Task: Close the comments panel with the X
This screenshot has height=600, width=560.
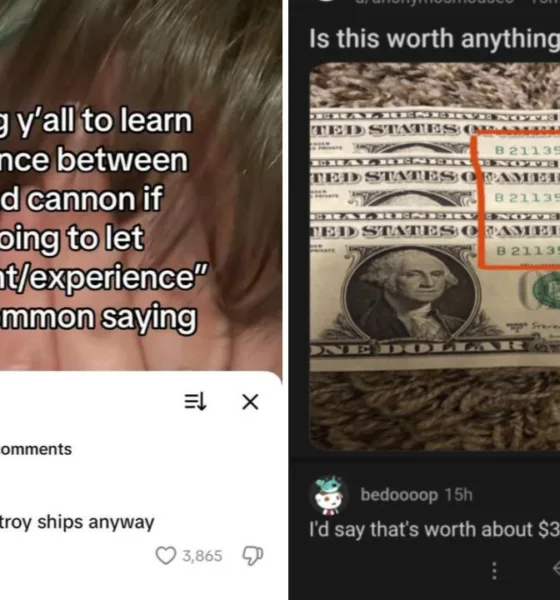Action: click(x=250, y=402)
